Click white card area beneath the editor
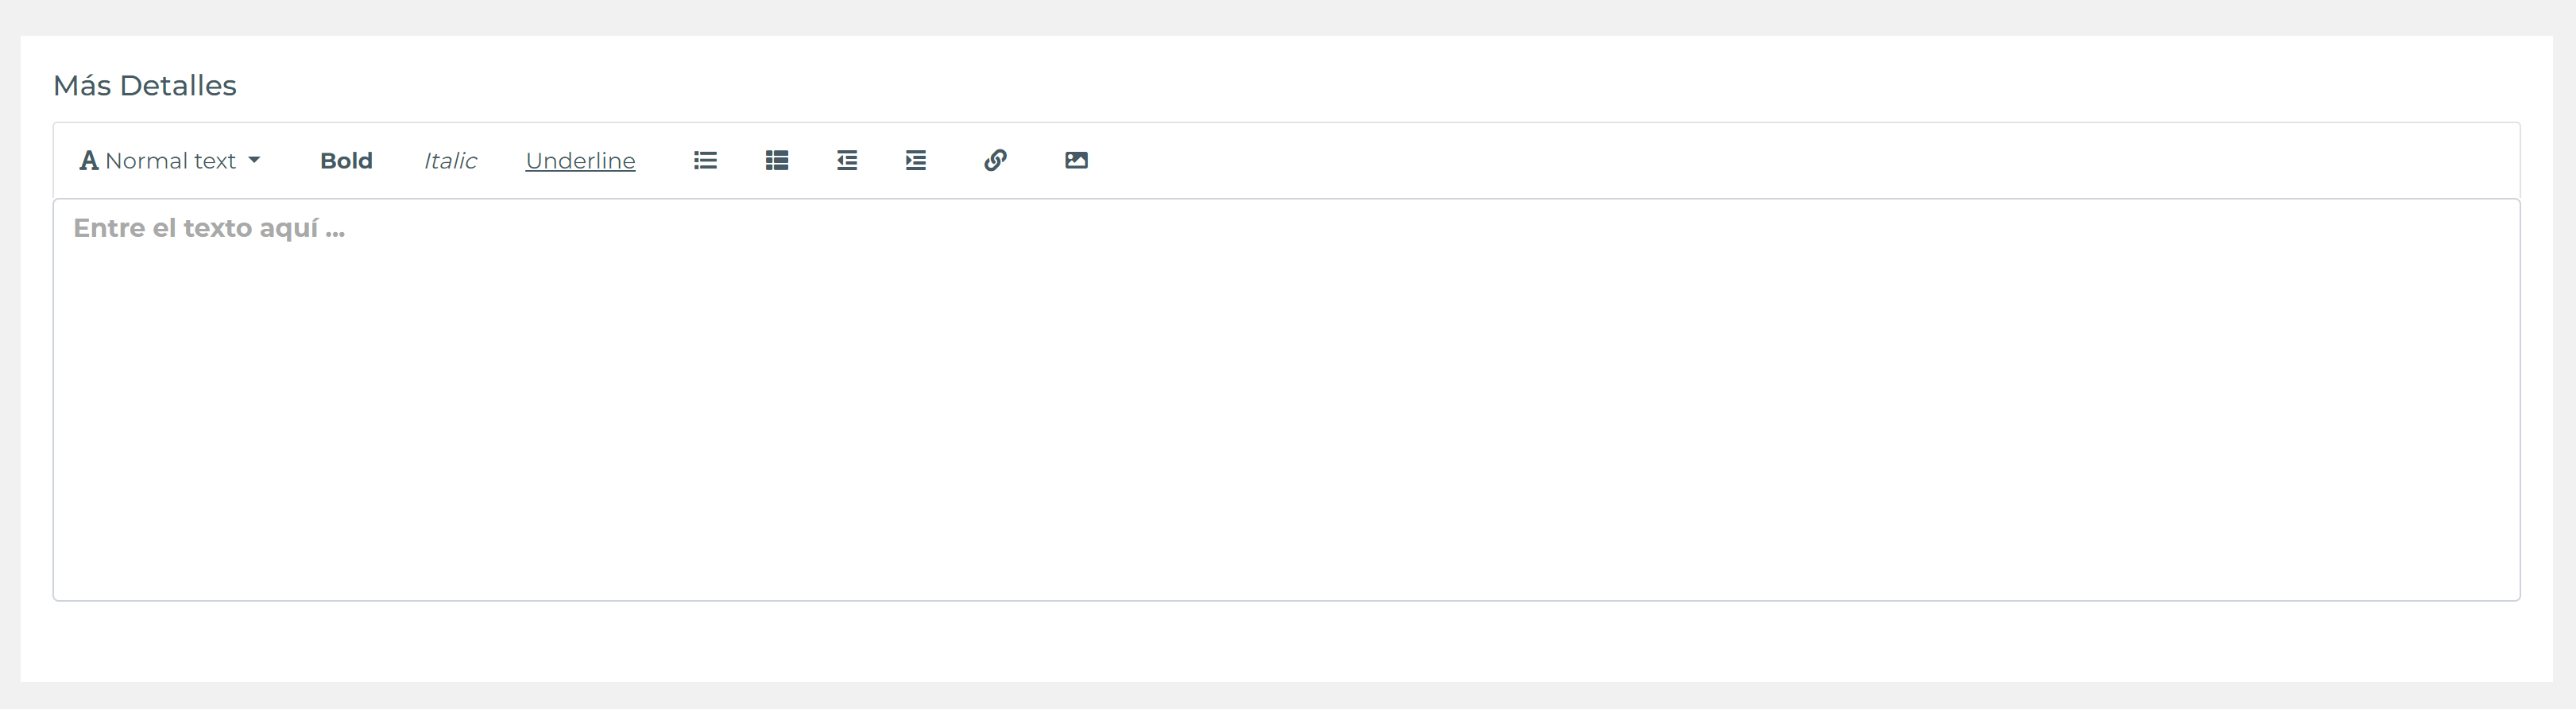 (x=1286, y=642)
